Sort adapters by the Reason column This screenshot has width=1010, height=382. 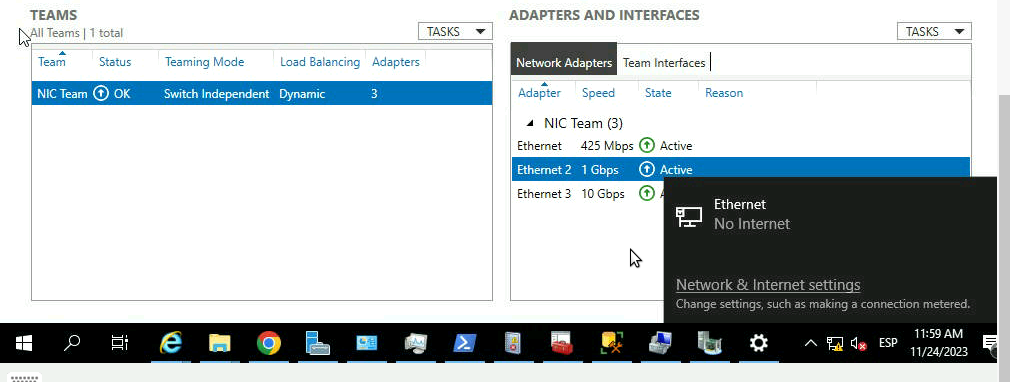click(x=723, y=93)
